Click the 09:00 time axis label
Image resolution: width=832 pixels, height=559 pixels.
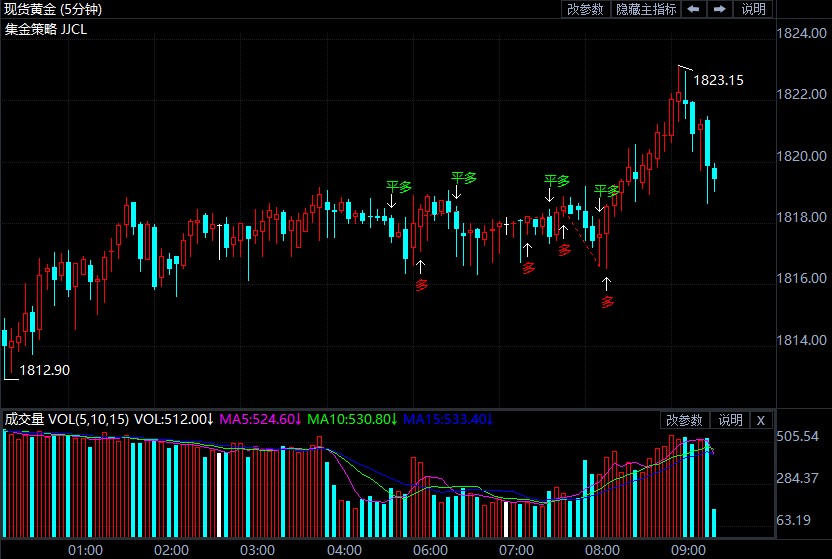689,550
